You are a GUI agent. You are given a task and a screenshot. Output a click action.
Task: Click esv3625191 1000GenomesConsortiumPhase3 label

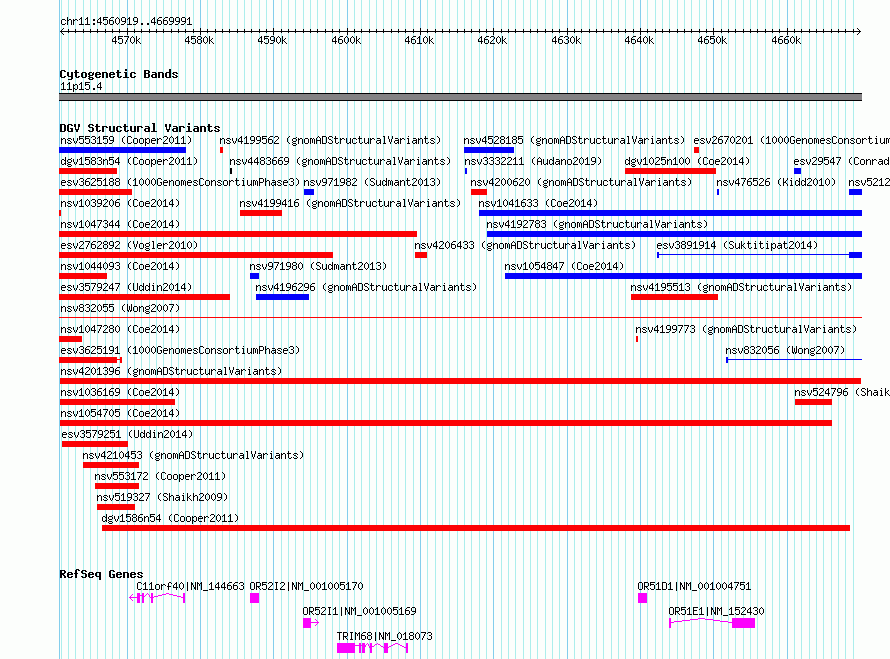coord(179,350)
